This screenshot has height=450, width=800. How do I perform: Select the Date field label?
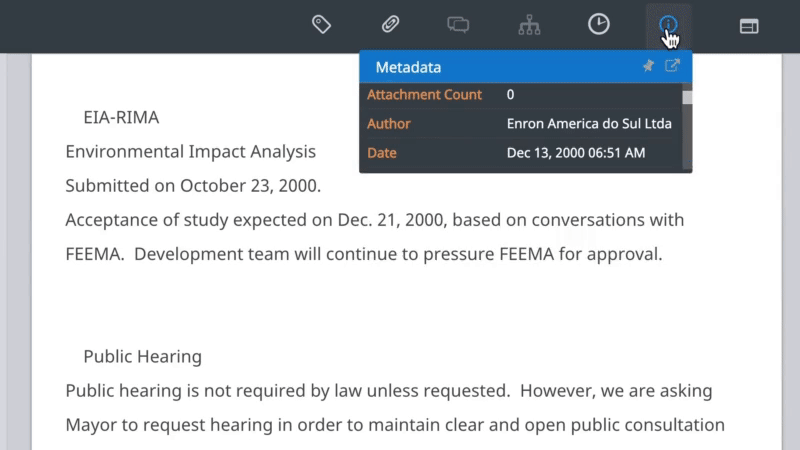[x=382, y=153]
